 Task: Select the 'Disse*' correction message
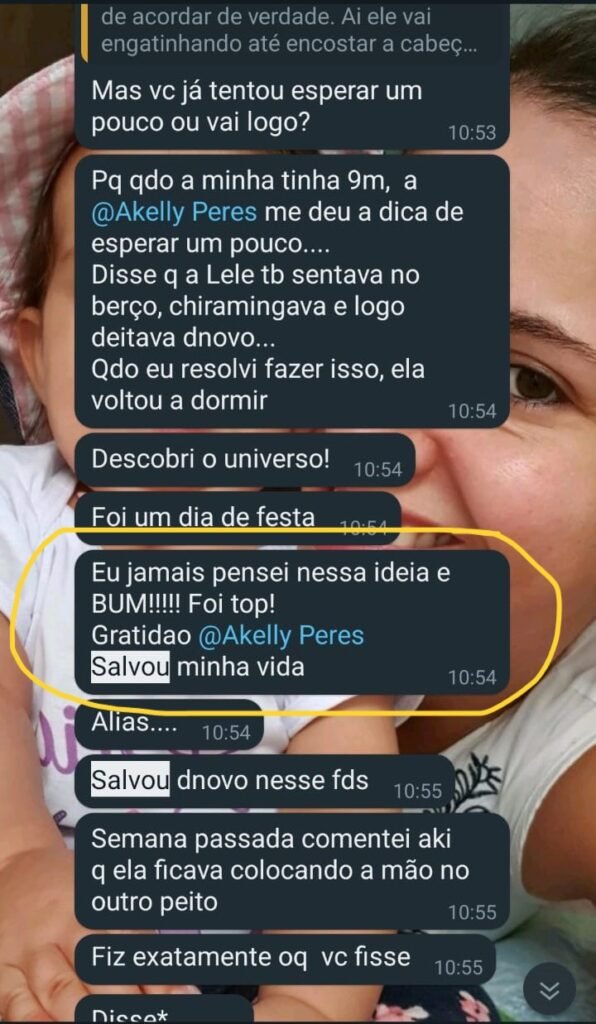(164, 1009)
